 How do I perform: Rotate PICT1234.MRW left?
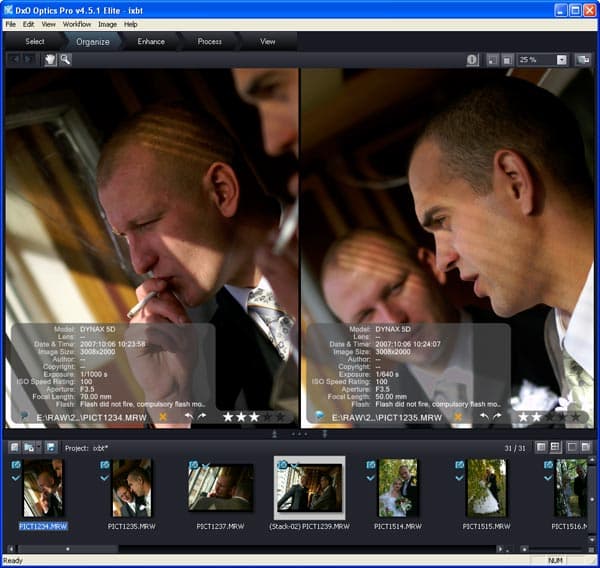point(189,416)
